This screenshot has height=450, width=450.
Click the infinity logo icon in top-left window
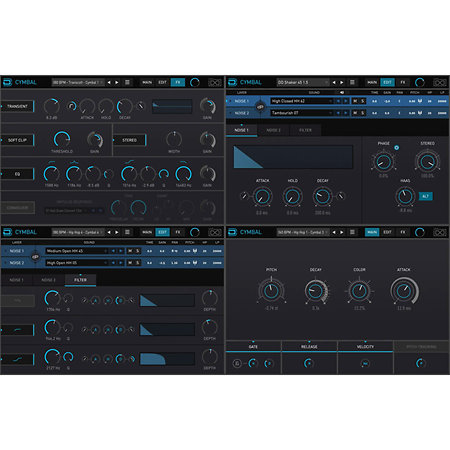click(x=215, y=82)
